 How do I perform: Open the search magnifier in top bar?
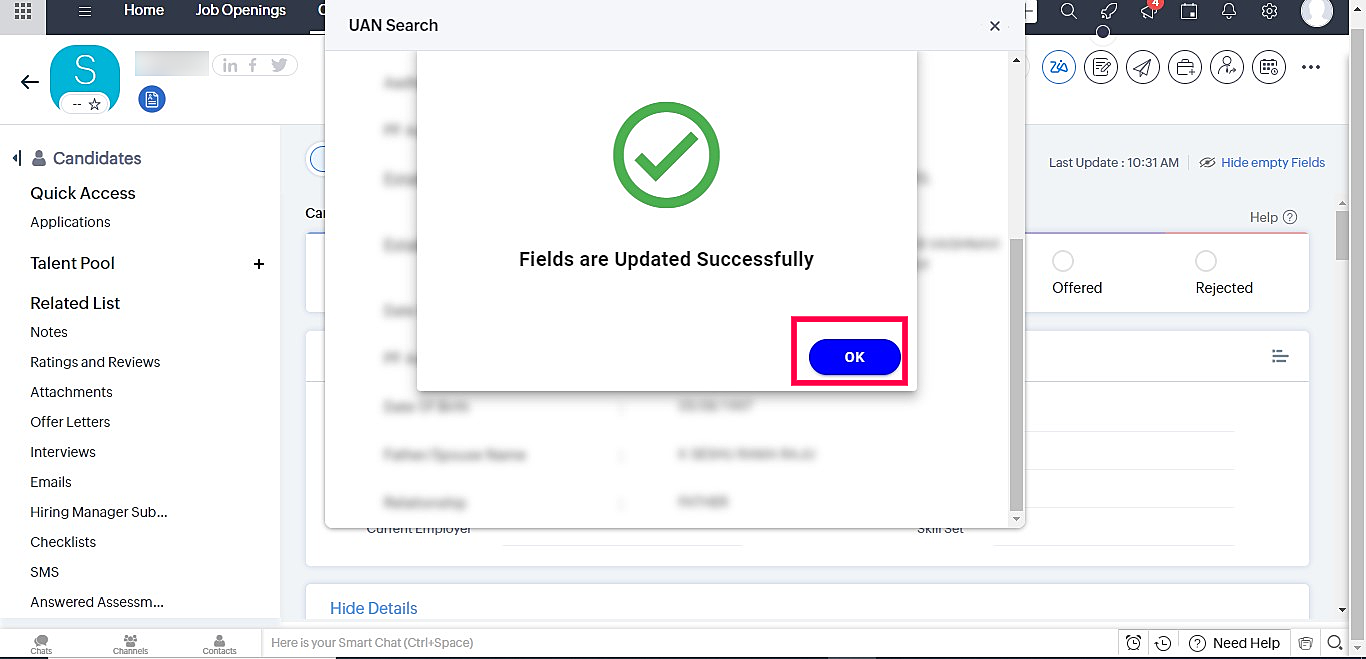tap(1068, 11)
